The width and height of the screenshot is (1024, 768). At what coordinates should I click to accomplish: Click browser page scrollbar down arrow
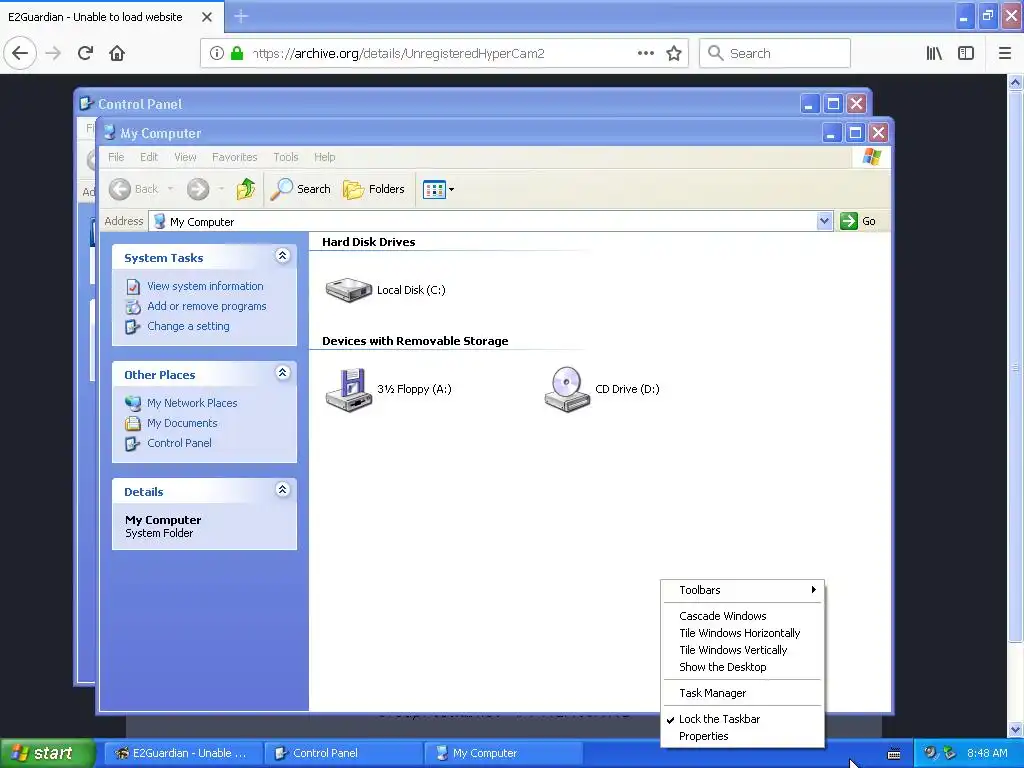[1016, 729]
